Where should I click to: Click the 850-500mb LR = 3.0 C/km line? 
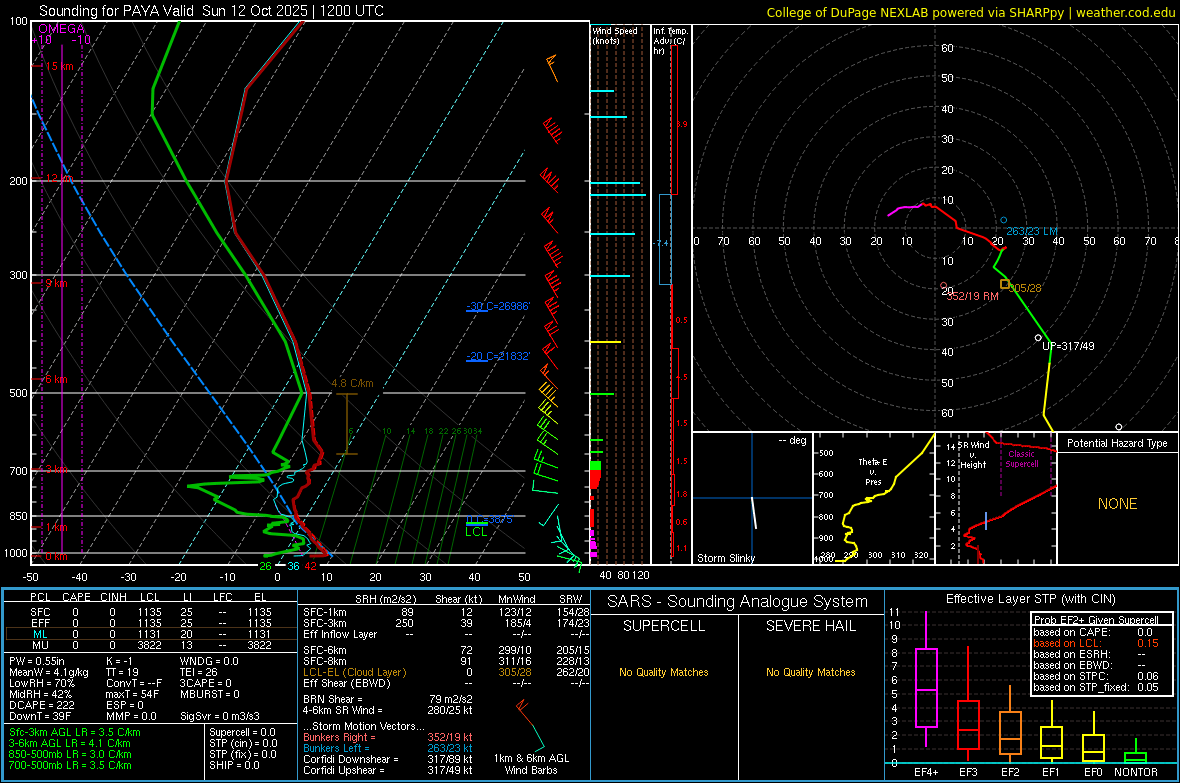(x=70, y=754)
